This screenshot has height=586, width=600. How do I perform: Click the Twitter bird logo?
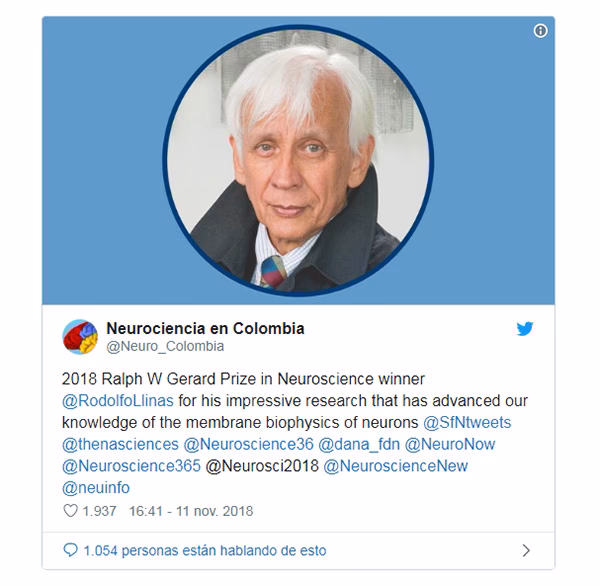(525, 329)
